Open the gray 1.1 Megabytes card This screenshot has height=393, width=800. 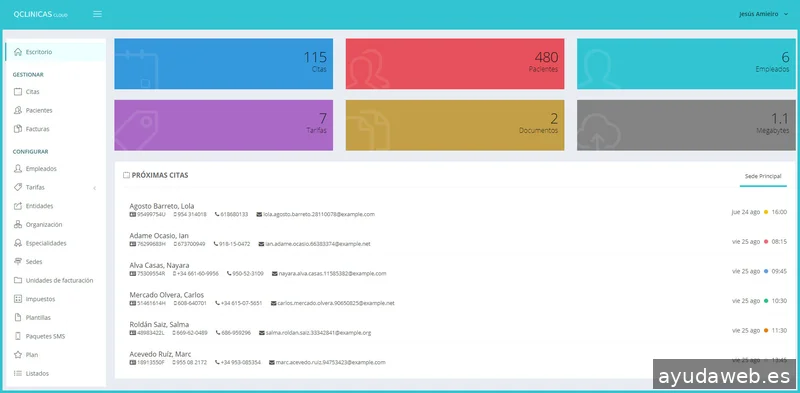coord(686,125)
